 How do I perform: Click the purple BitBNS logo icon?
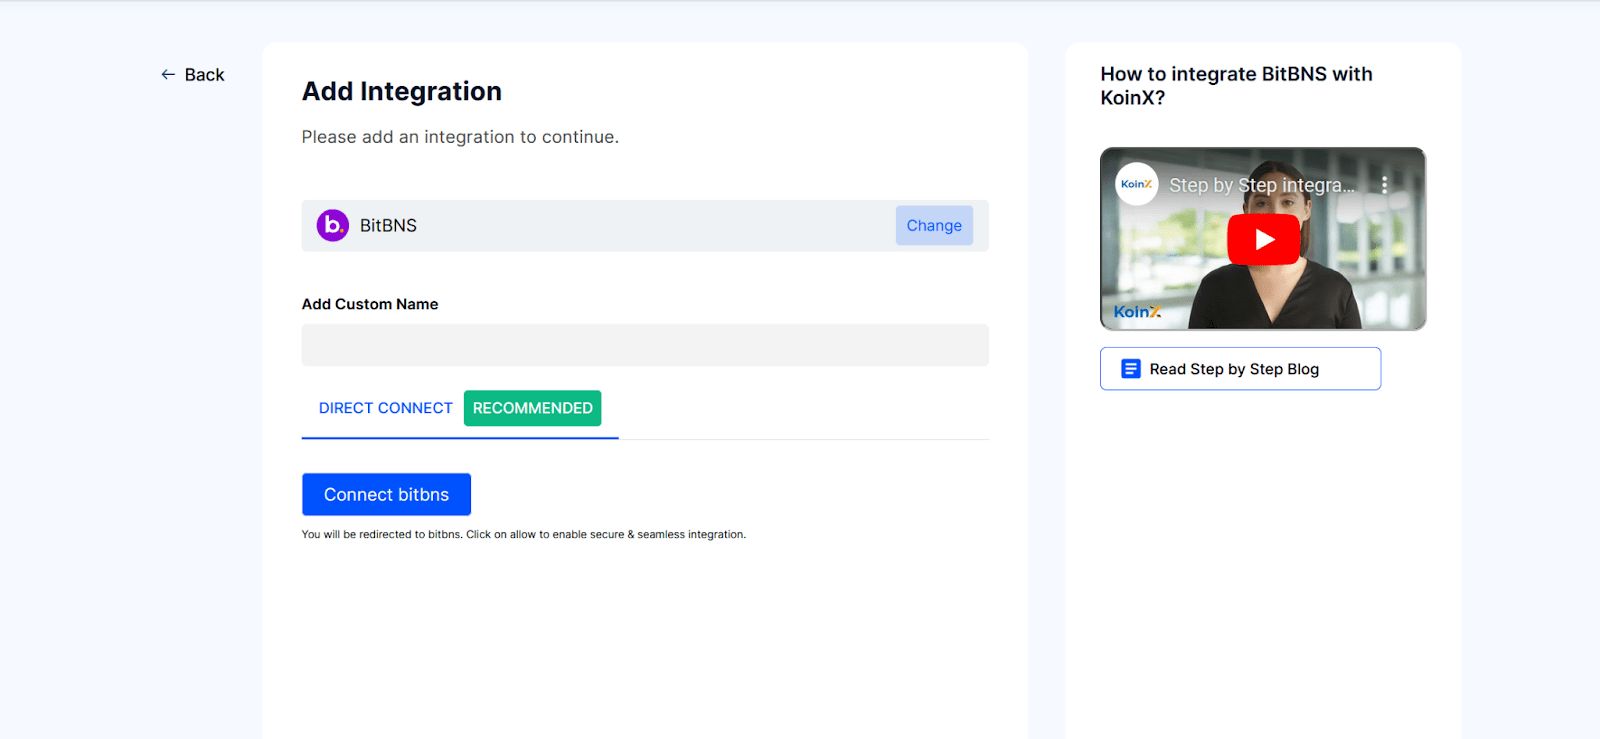tap(333, 226)
